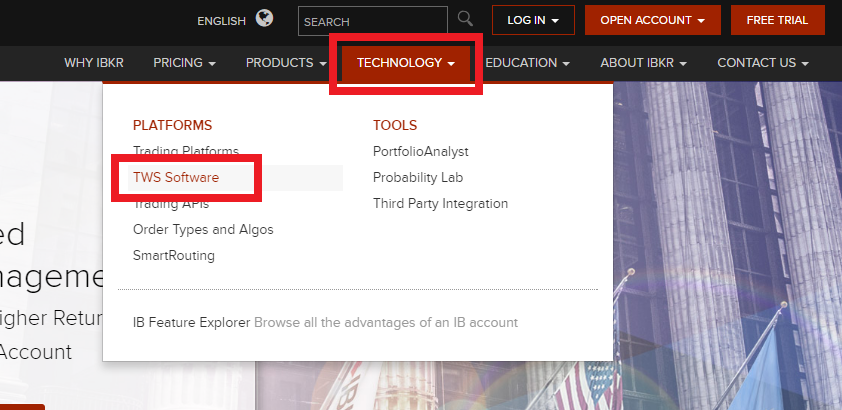Open Trading APIs link
The width and height of the screenshot is (842, 410).
(x=171, y=203)
